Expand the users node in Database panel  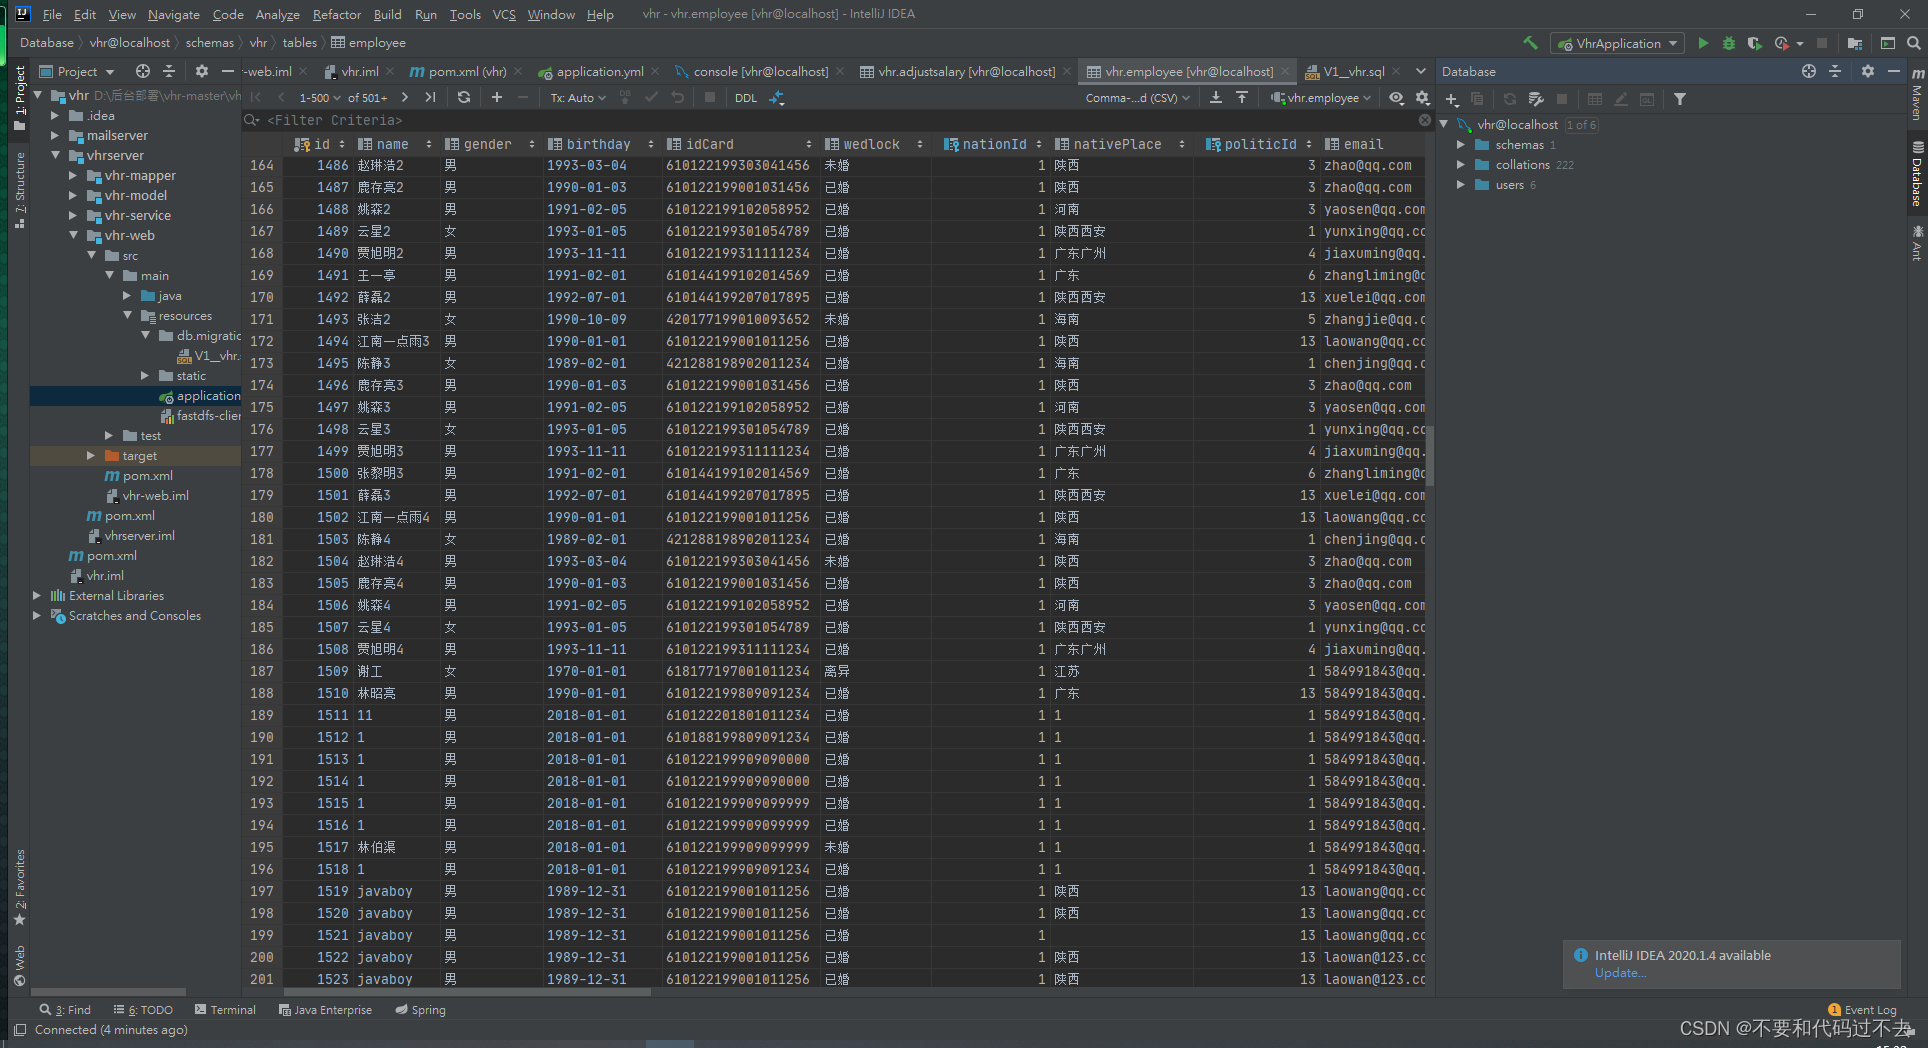pyautogui.click(x=1462, y=184)
